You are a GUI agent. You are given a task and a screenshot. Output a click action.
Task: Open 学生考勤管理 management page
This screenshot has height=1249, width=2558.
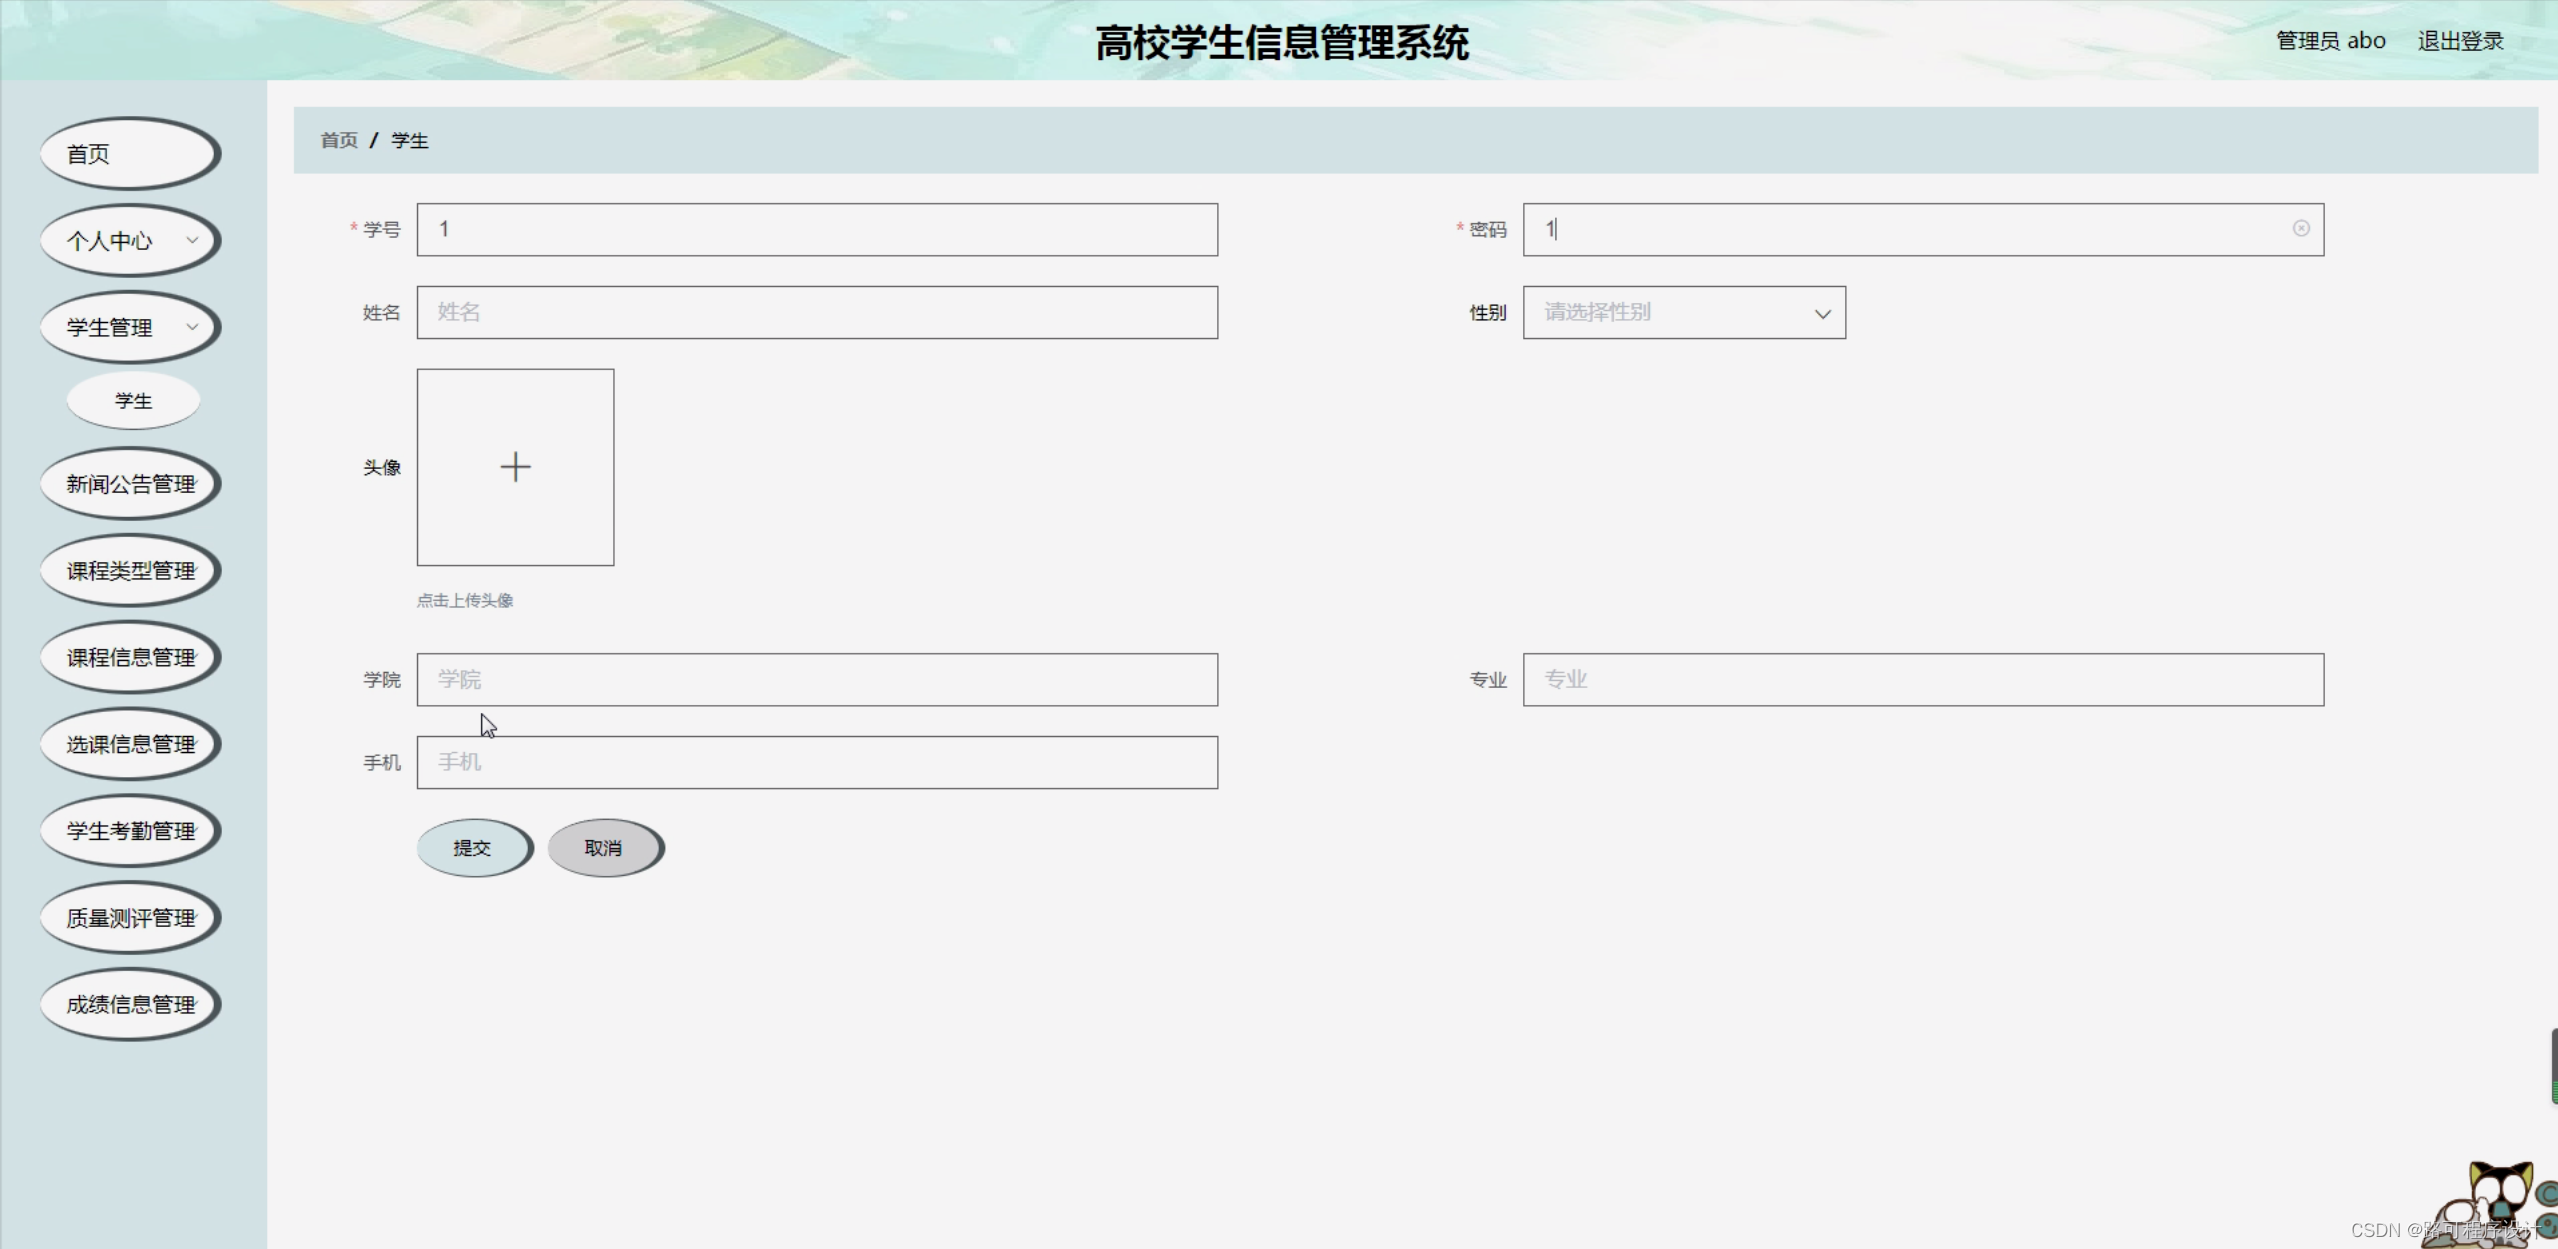(x=130, y=830)
